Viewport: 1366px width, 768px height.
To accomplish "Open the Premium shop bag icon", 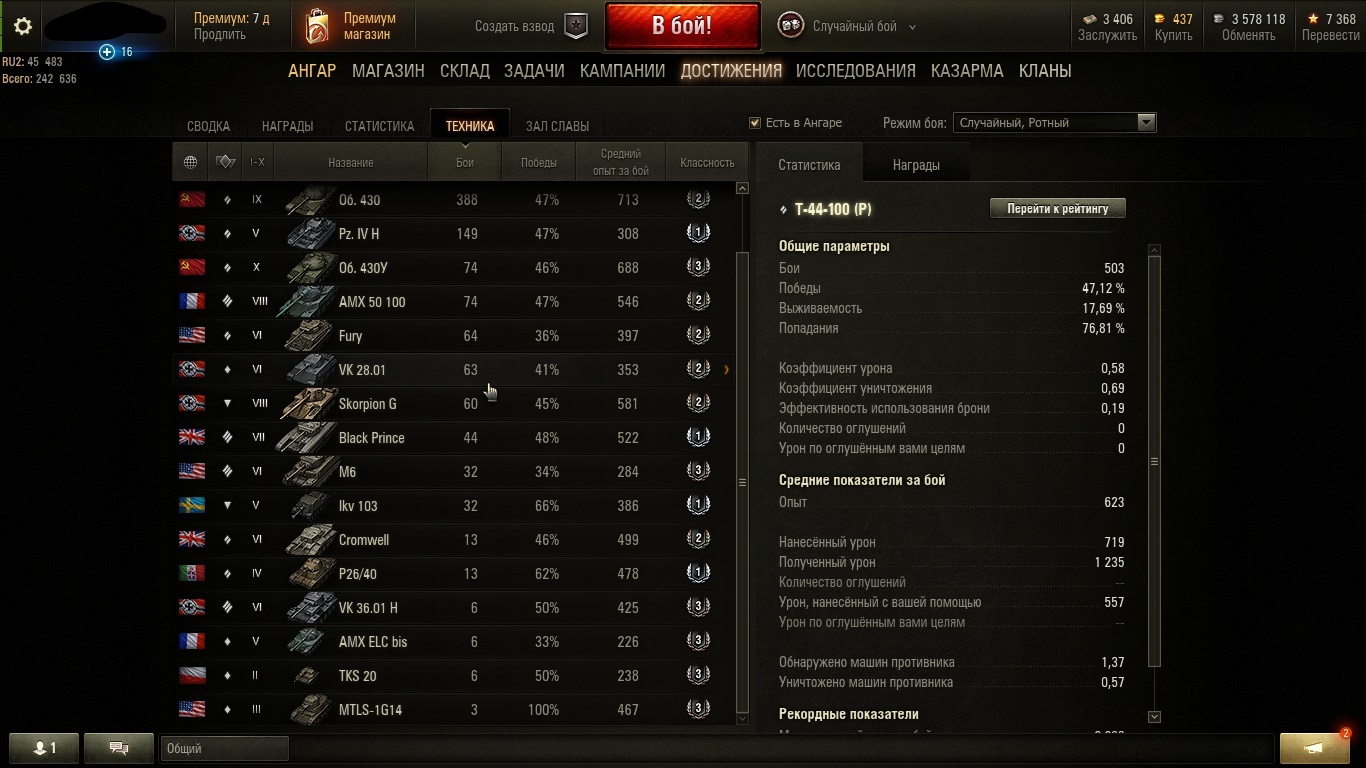I will 317,27.
